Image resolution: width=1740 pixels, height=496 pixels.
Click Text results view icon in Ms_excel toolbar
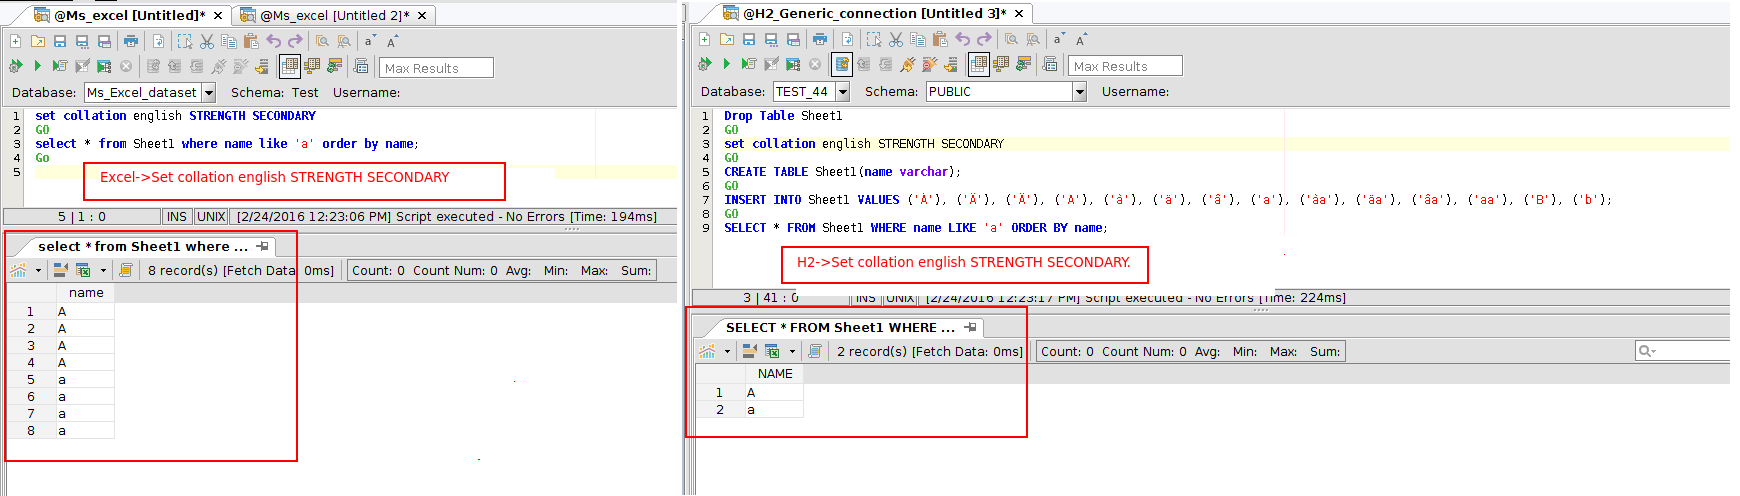312,66
